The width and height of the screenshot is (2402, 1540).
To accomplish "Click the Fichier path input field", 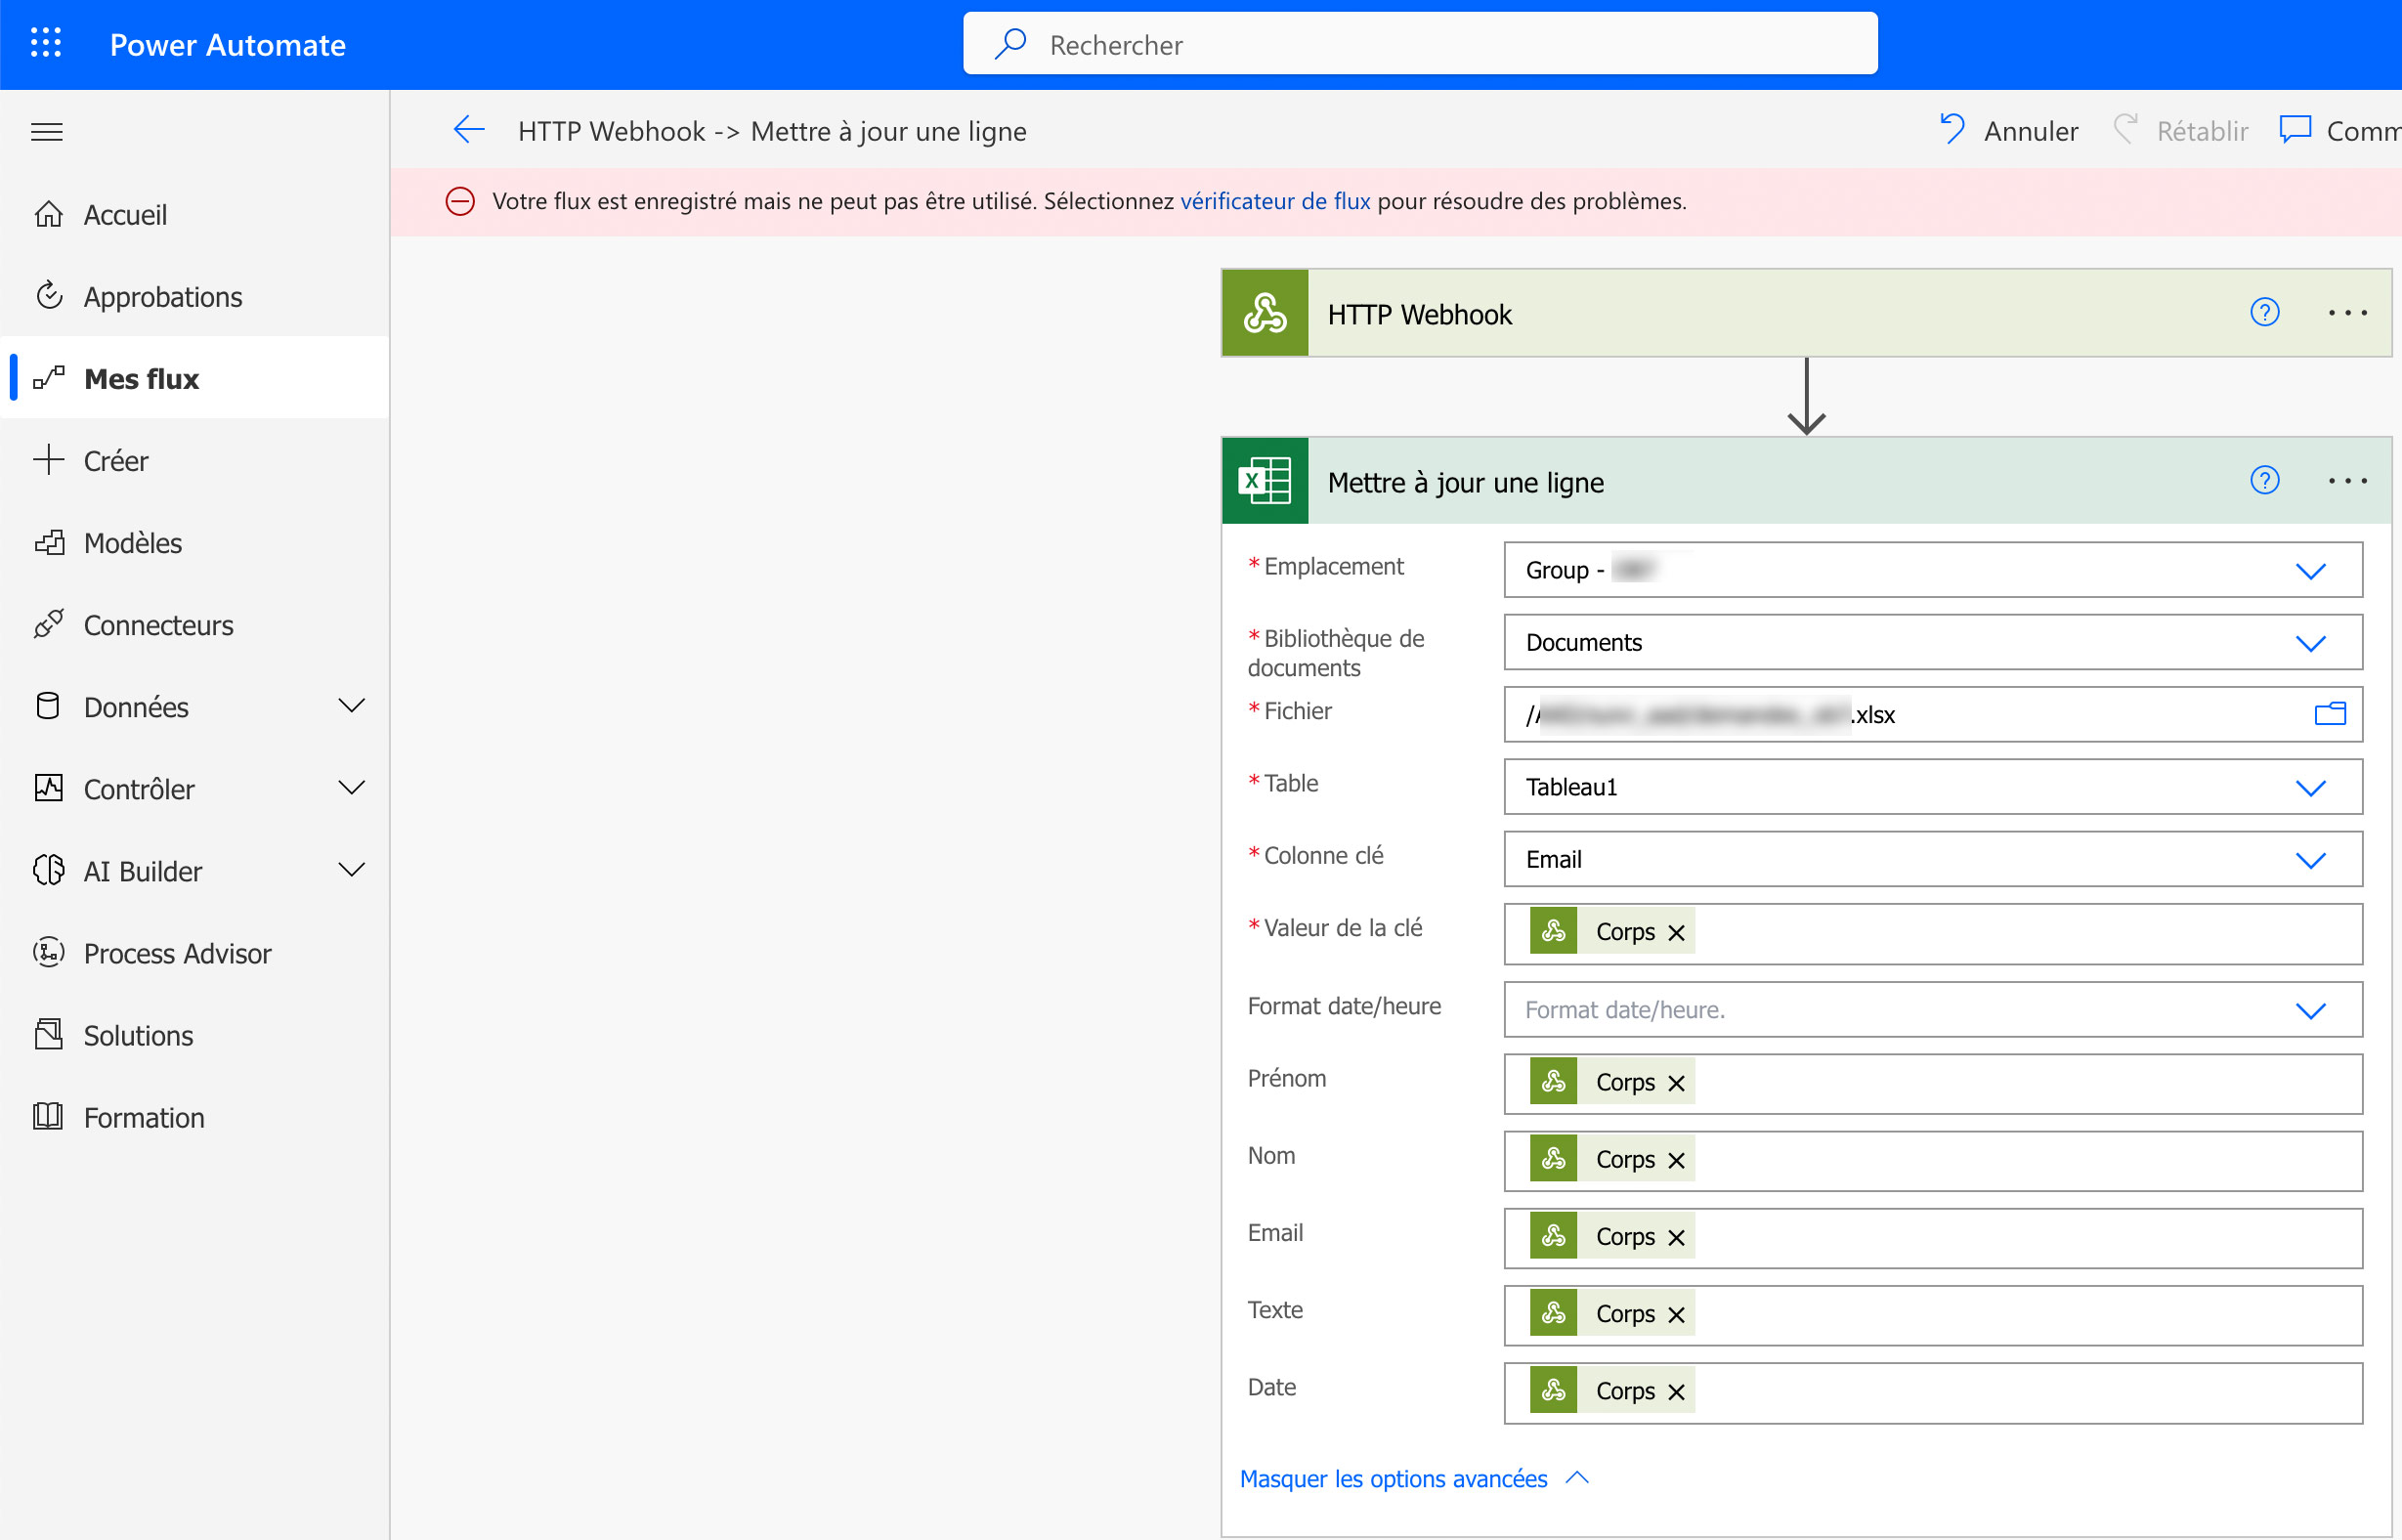I will (x=1933, y=714).
